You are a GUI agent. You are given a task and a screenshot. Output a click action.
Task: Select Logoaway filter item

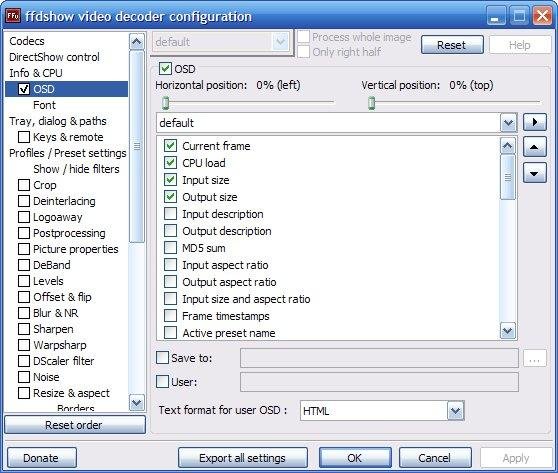(58, 217)
